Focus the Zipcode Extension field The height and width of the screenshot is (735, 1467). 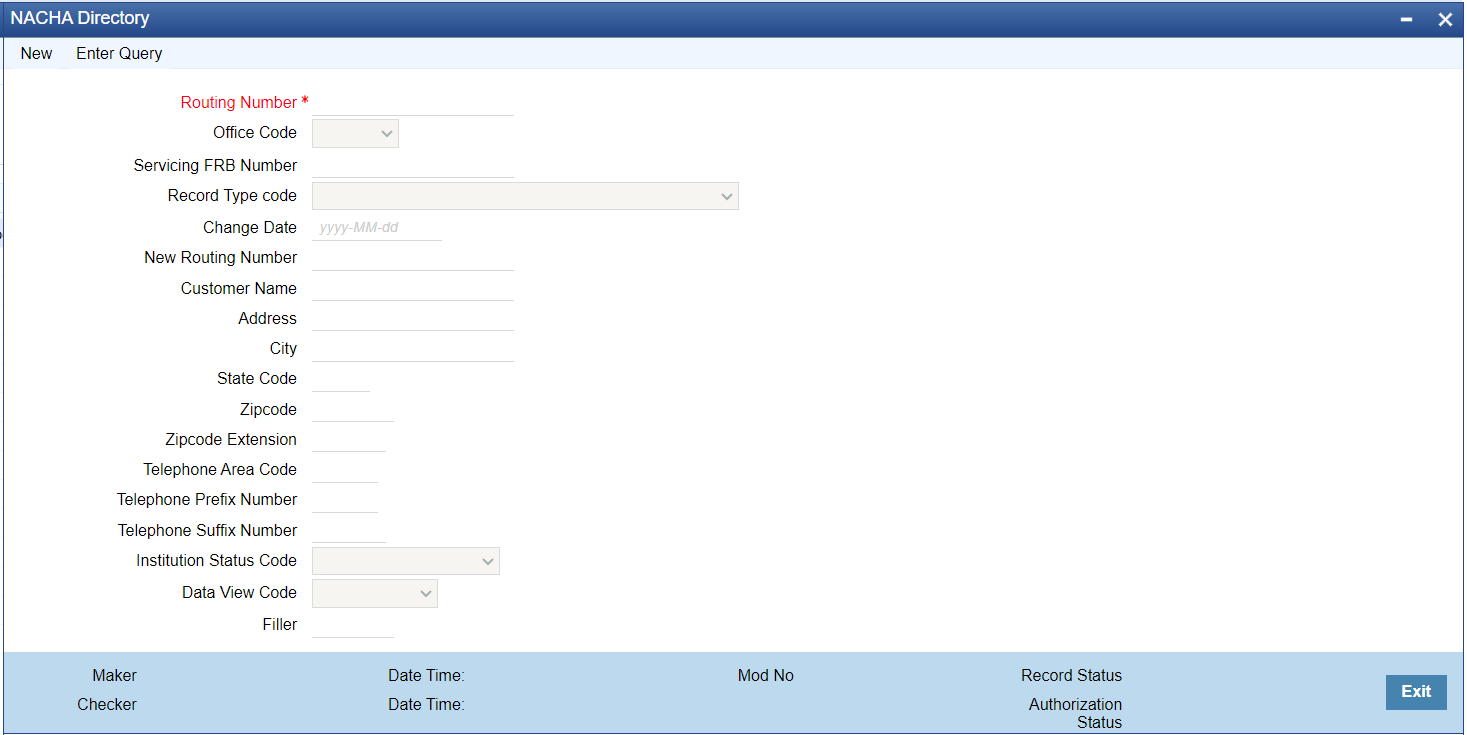coord(349,439)
